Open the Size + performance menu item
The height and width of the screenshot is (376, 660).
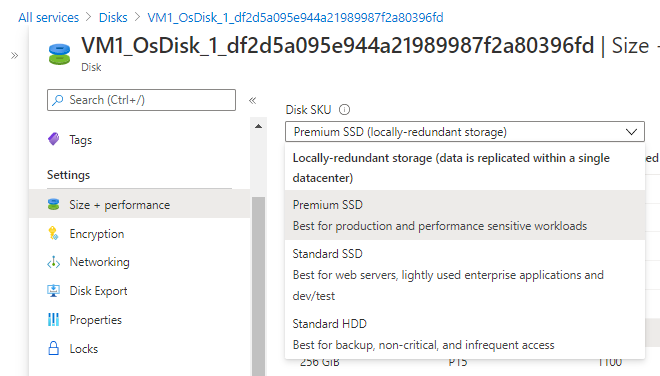[139, 205]
